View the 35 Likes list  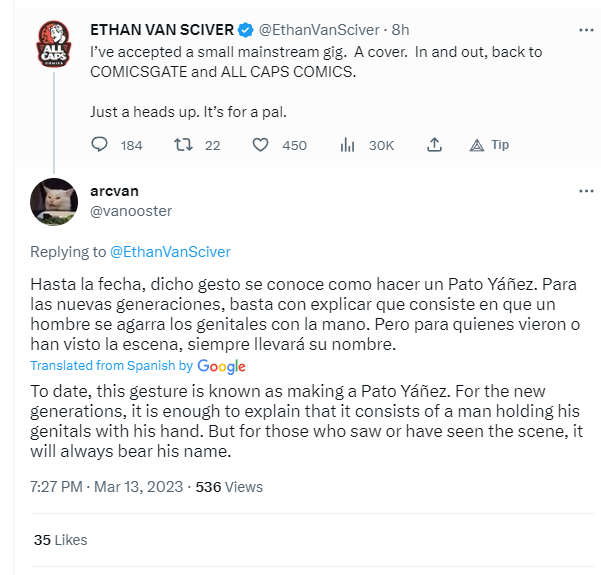coord(61,540)
